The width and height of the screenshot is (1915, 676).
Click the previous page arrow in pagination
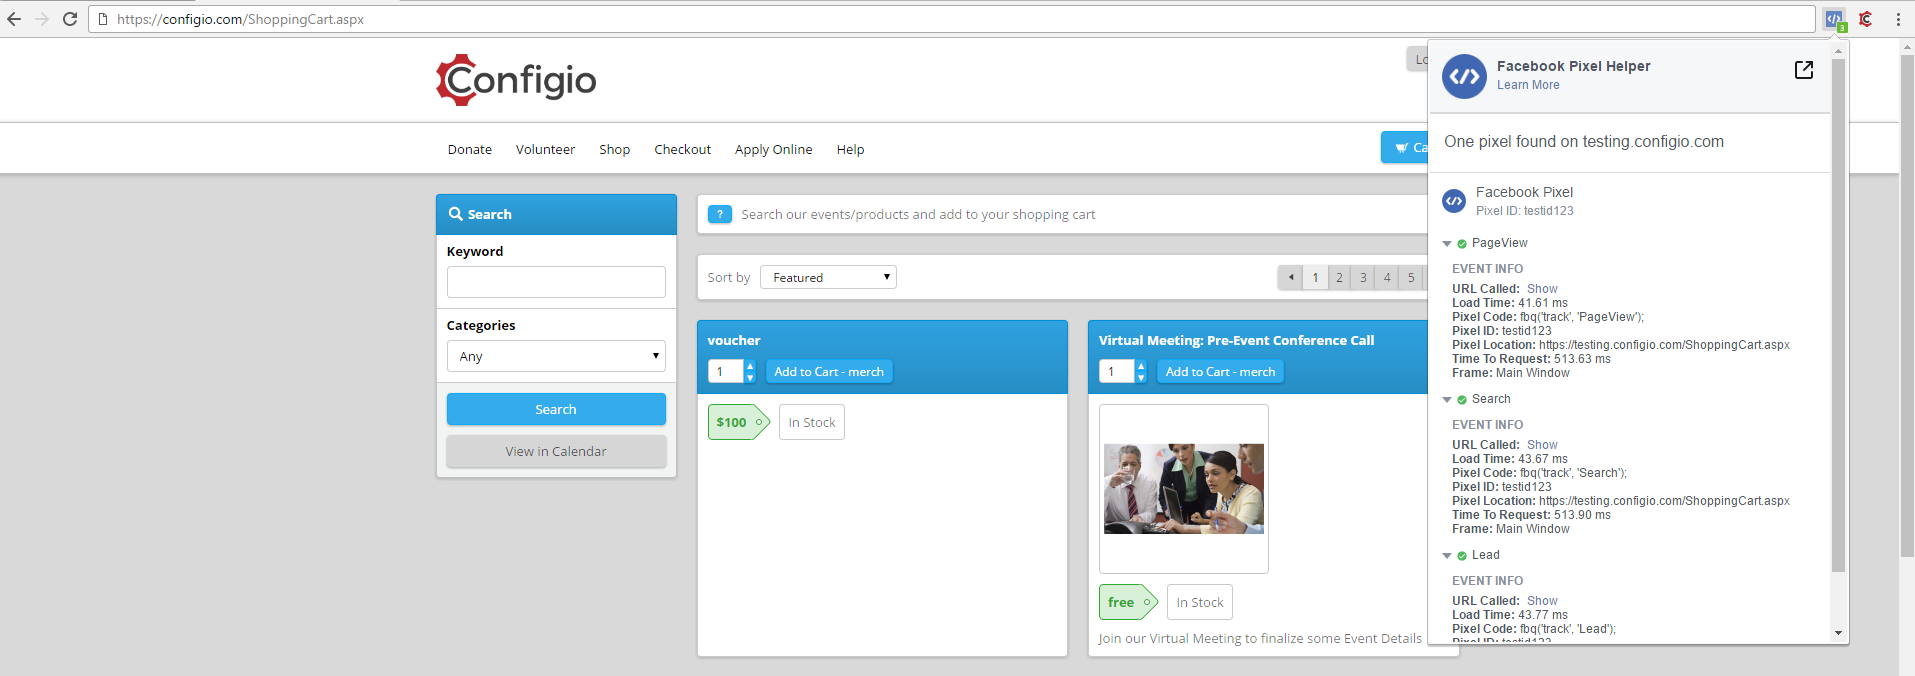coord(1291,278)
